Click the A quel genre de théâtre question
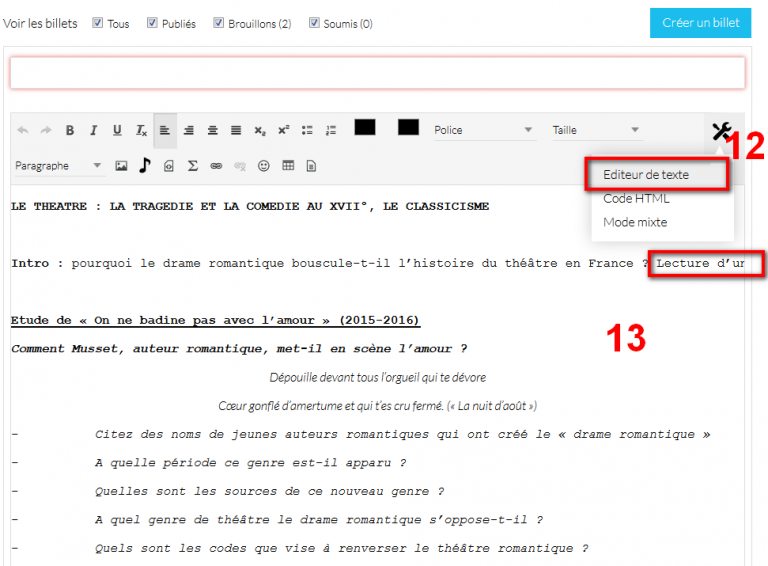 coord(319,519)
